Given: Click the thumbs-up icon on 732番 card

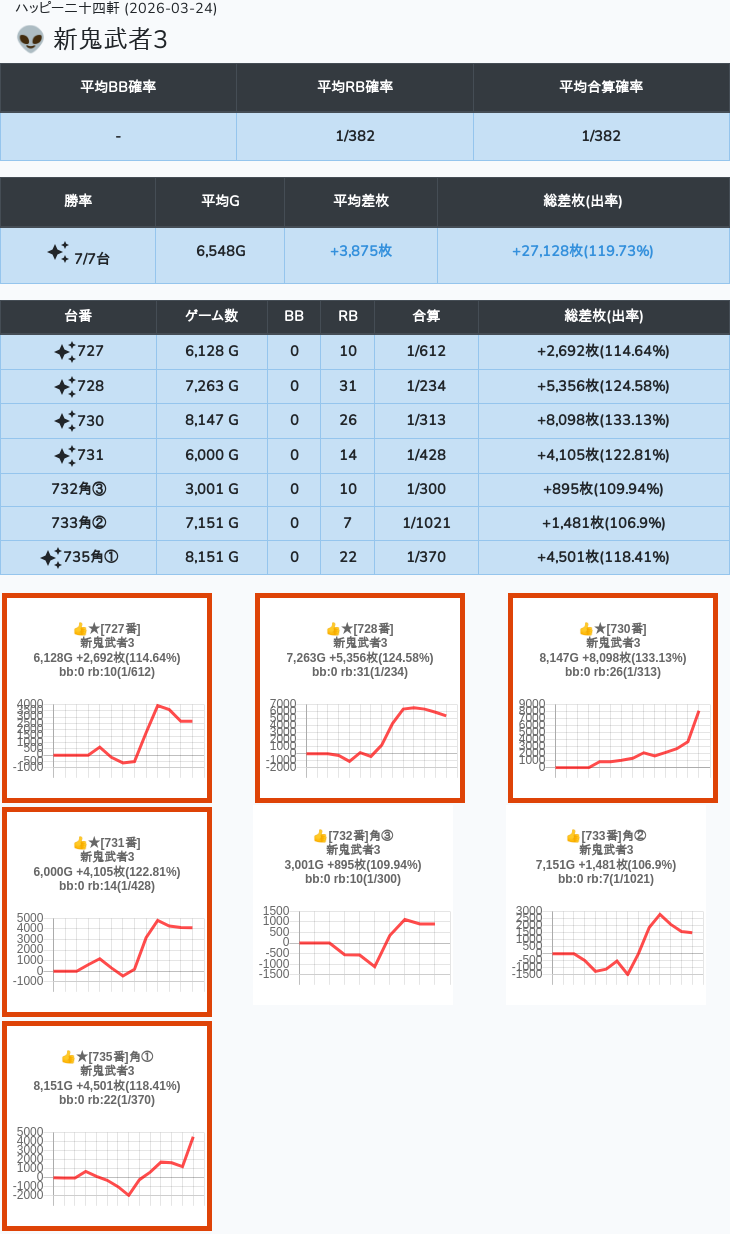Looking at the screenshot, I should coord(320,836).
